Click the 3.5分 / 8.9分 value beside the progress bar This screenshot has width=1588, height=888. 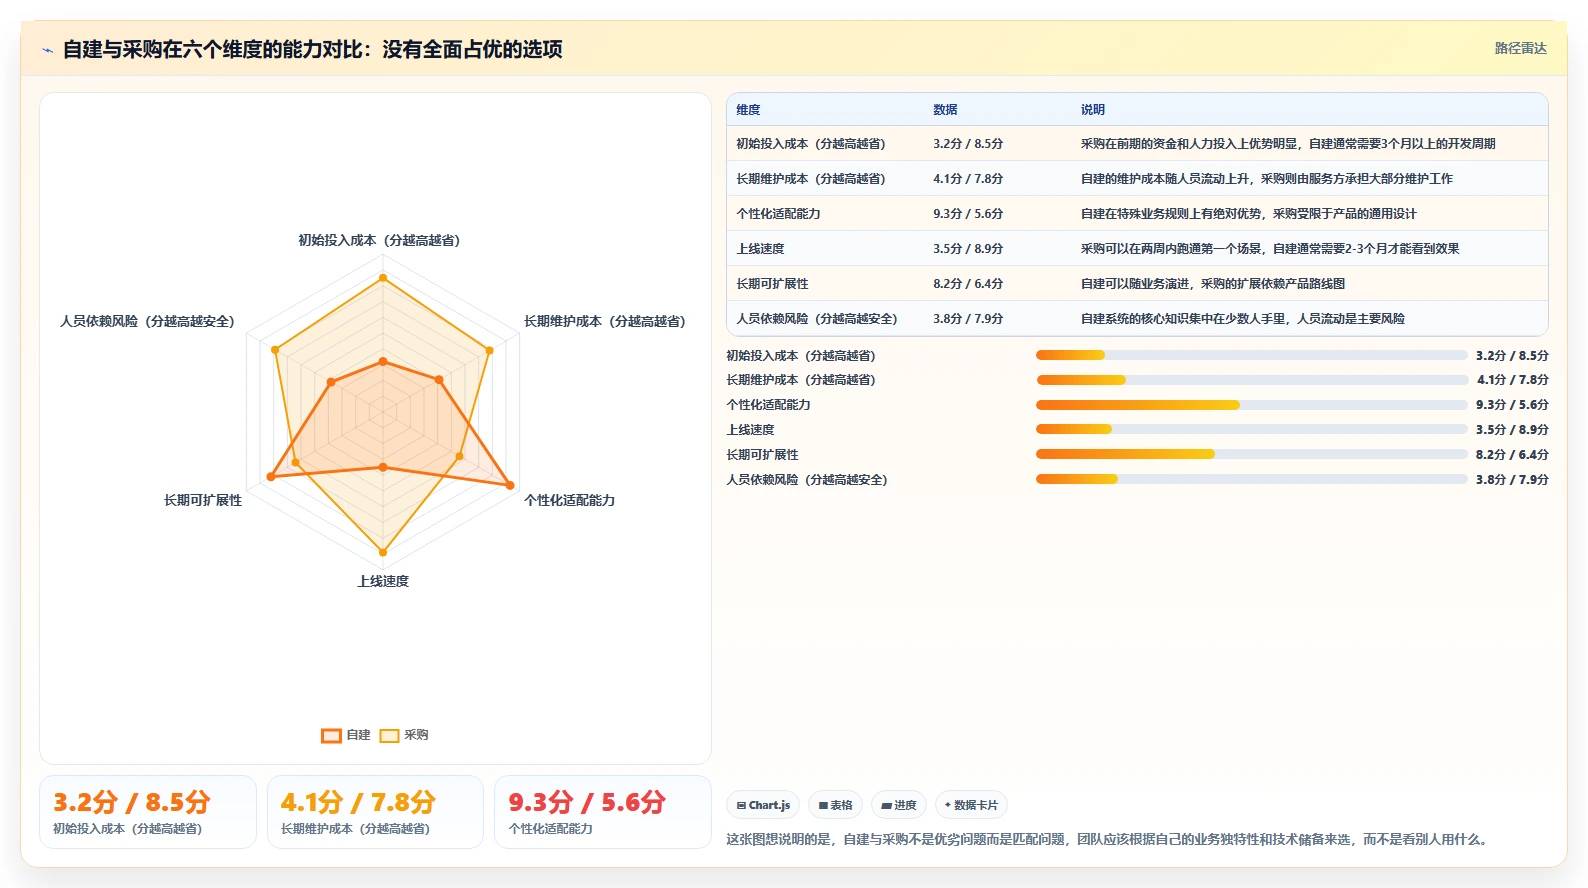(1512, 430)
